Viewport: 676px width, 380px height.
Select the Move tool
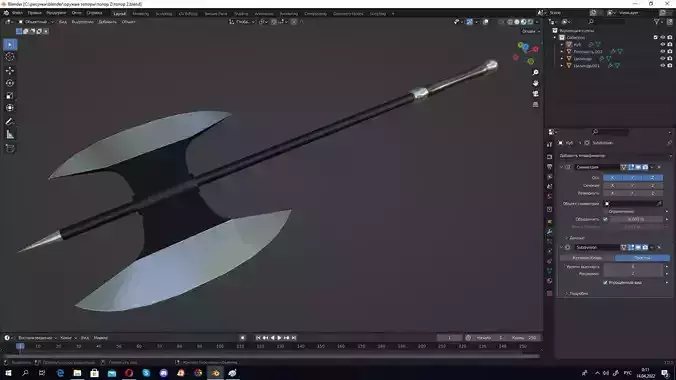pyautogui.click(x=10, y=70)
